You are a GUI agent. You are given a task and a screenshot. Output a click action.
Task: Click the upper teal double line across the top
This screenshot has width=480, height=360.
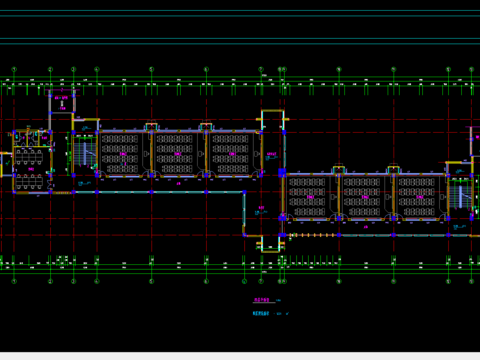click(x=240, y=13)
